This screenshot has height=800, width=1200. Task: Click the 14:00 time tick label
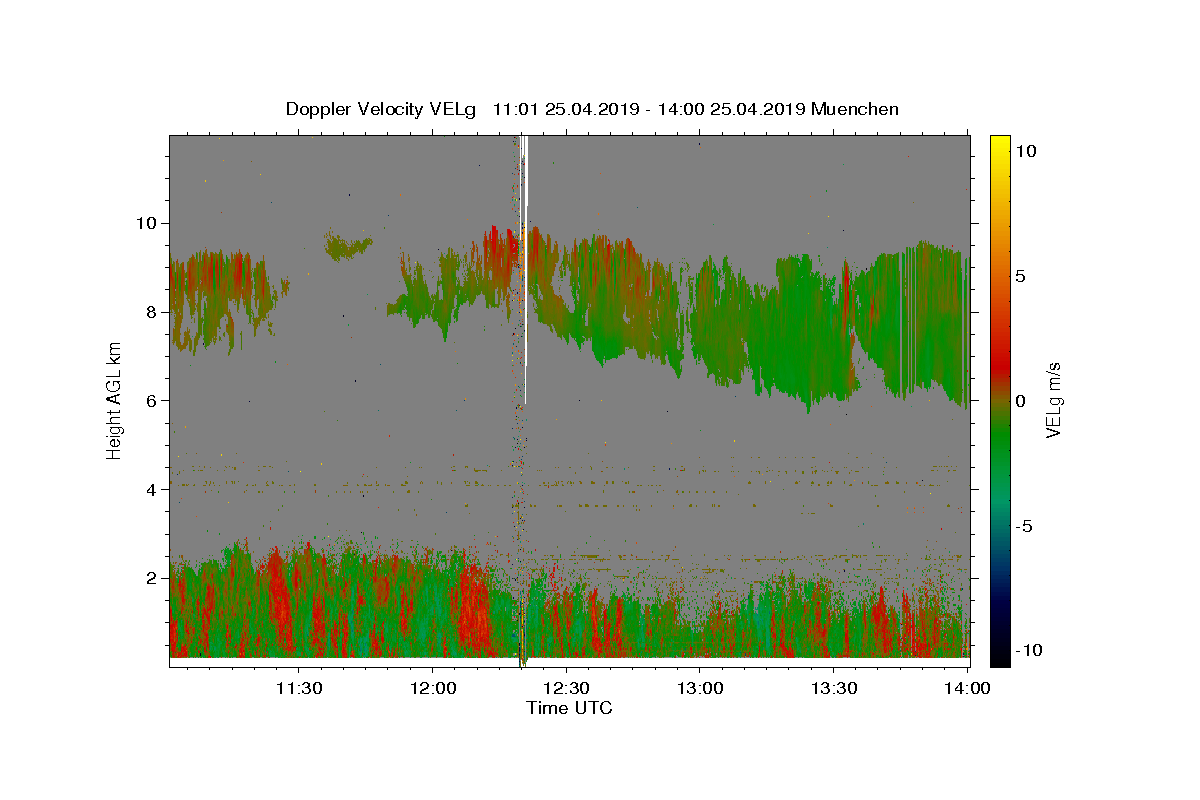point(967,688)
